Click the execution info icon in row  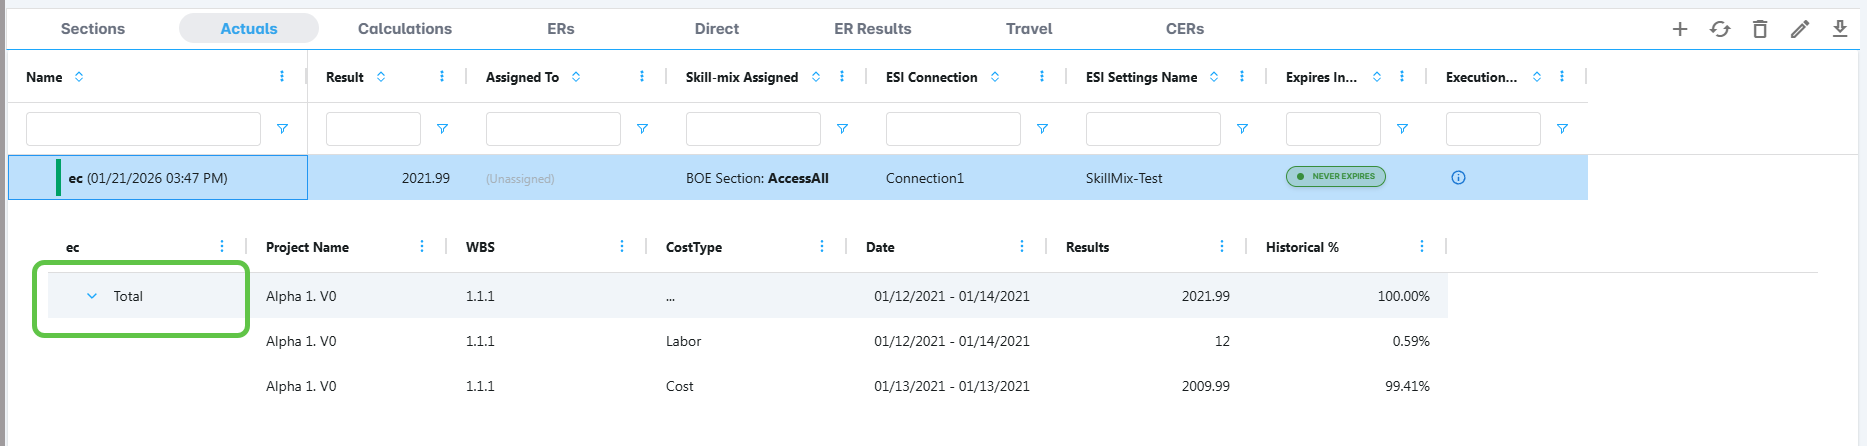point(1458,178)
